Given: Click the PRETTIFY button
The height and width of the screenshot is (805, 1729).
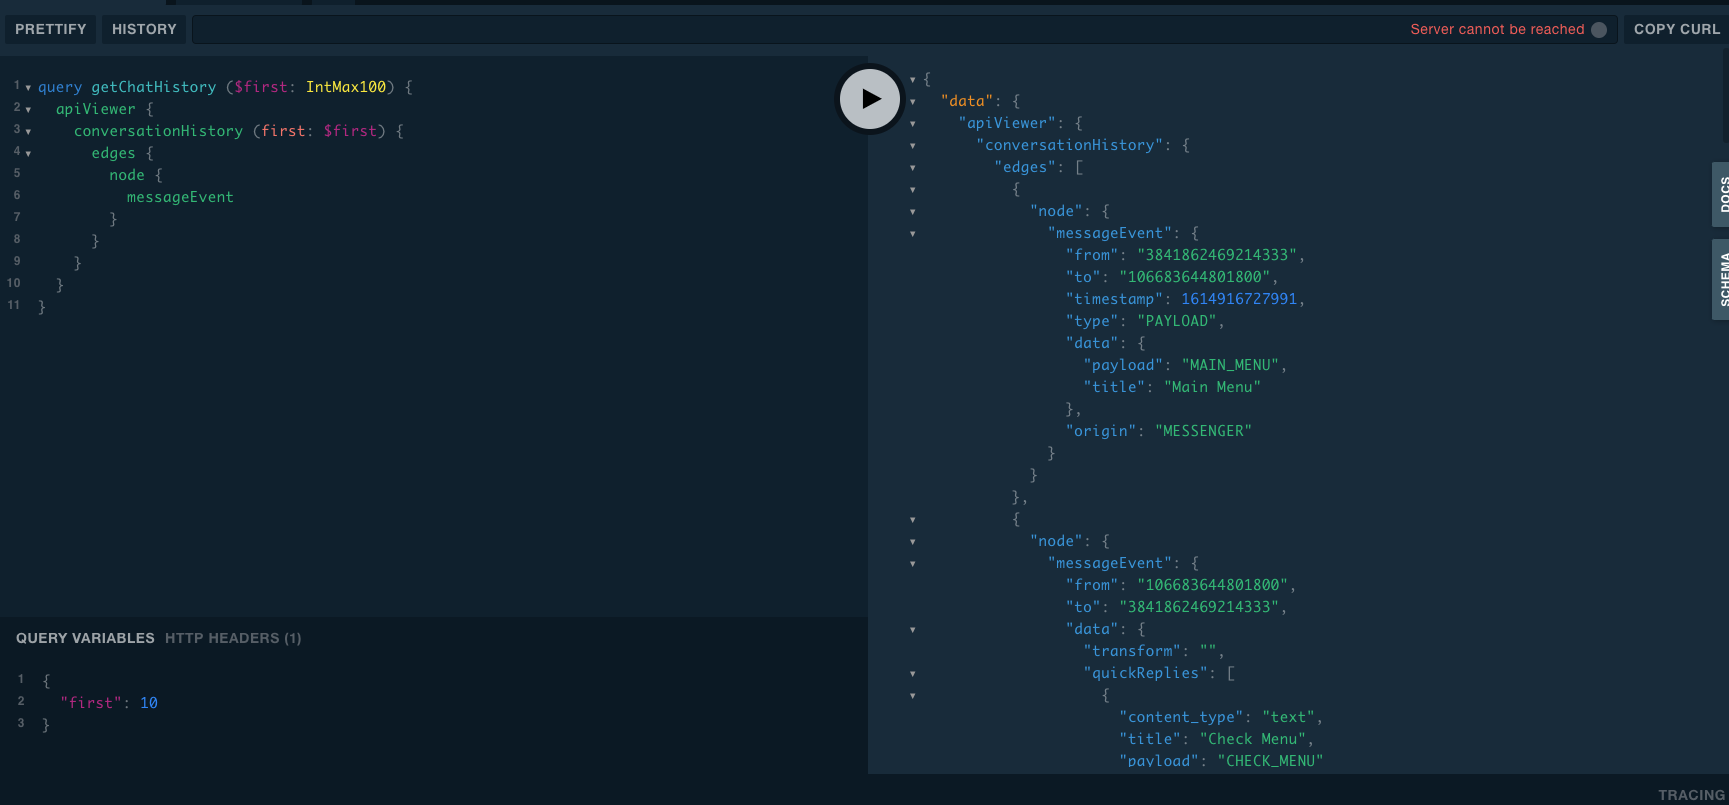Looking at the screenshot, I should coord(51,29).
